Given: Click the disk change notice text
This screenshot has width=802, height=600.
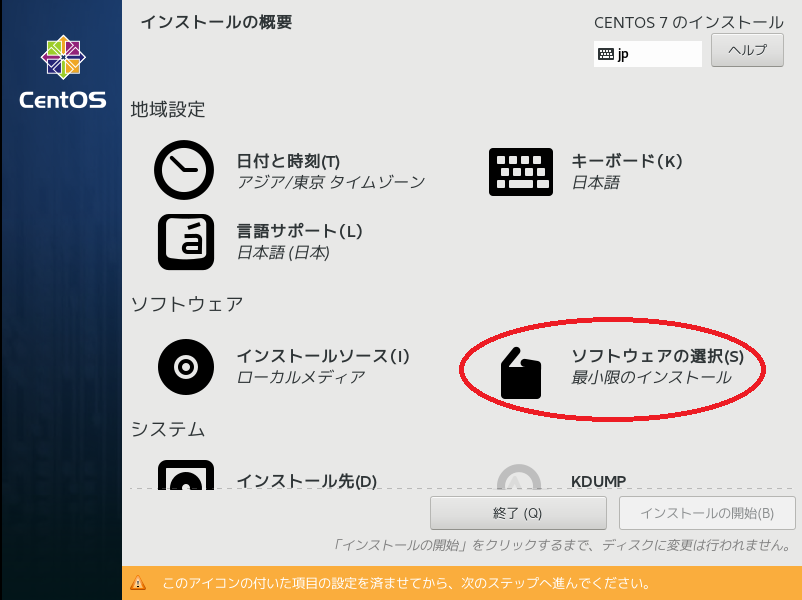Looking at the screenshot, I should click(x=563, y=545).
